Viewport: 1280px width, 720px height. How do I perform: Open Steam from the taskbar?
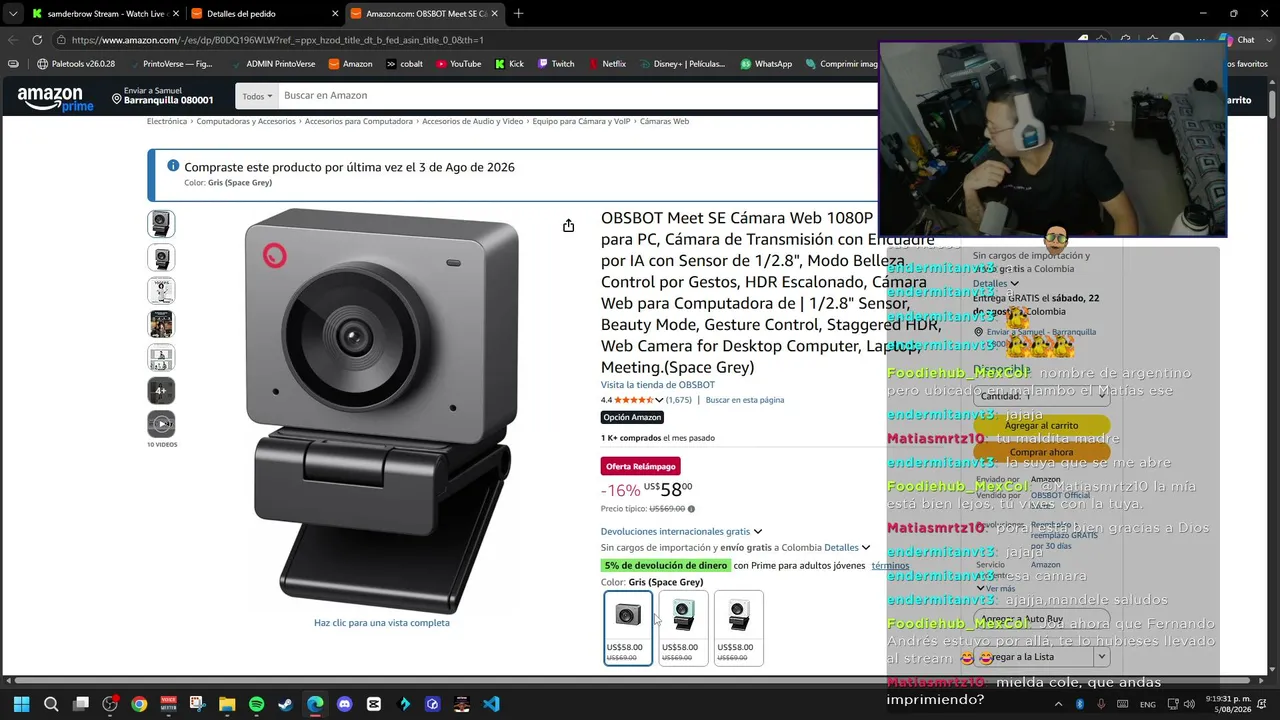286,704
